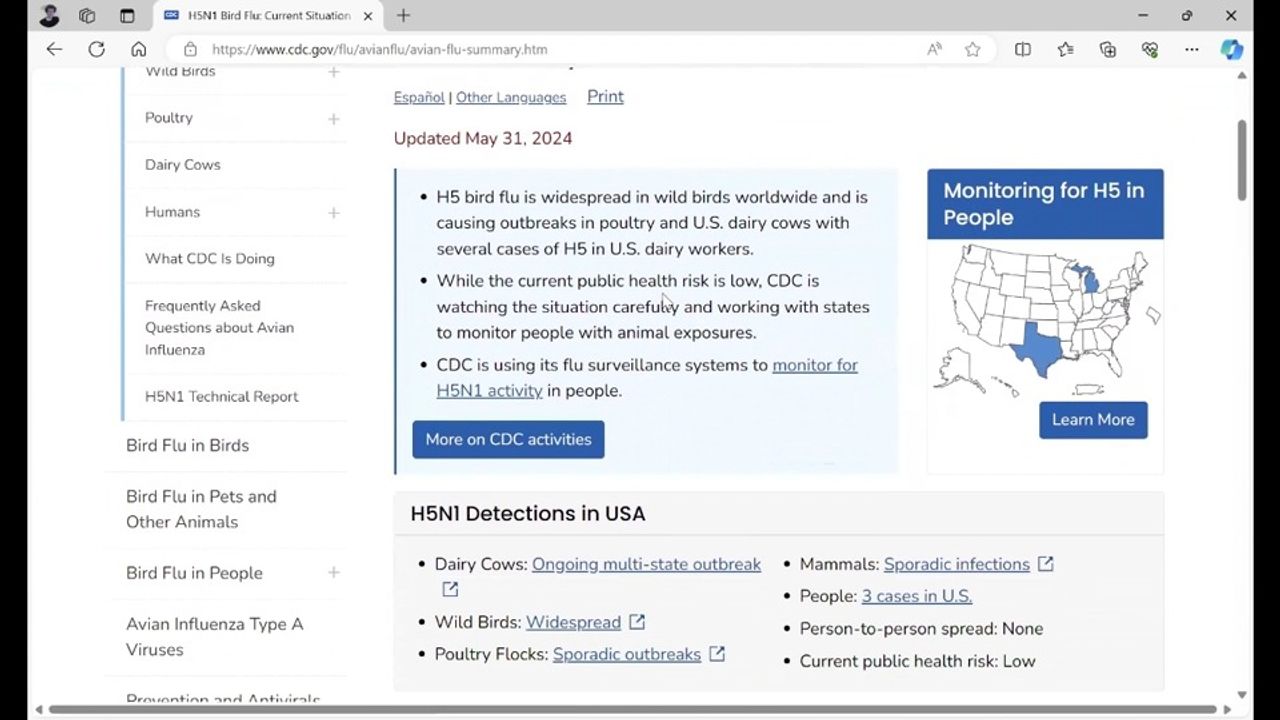Viewport: 1280px width, 720px height.
Task: Click the browser Refresh icon
Action: pyautogui.click(x=97, y=49)
